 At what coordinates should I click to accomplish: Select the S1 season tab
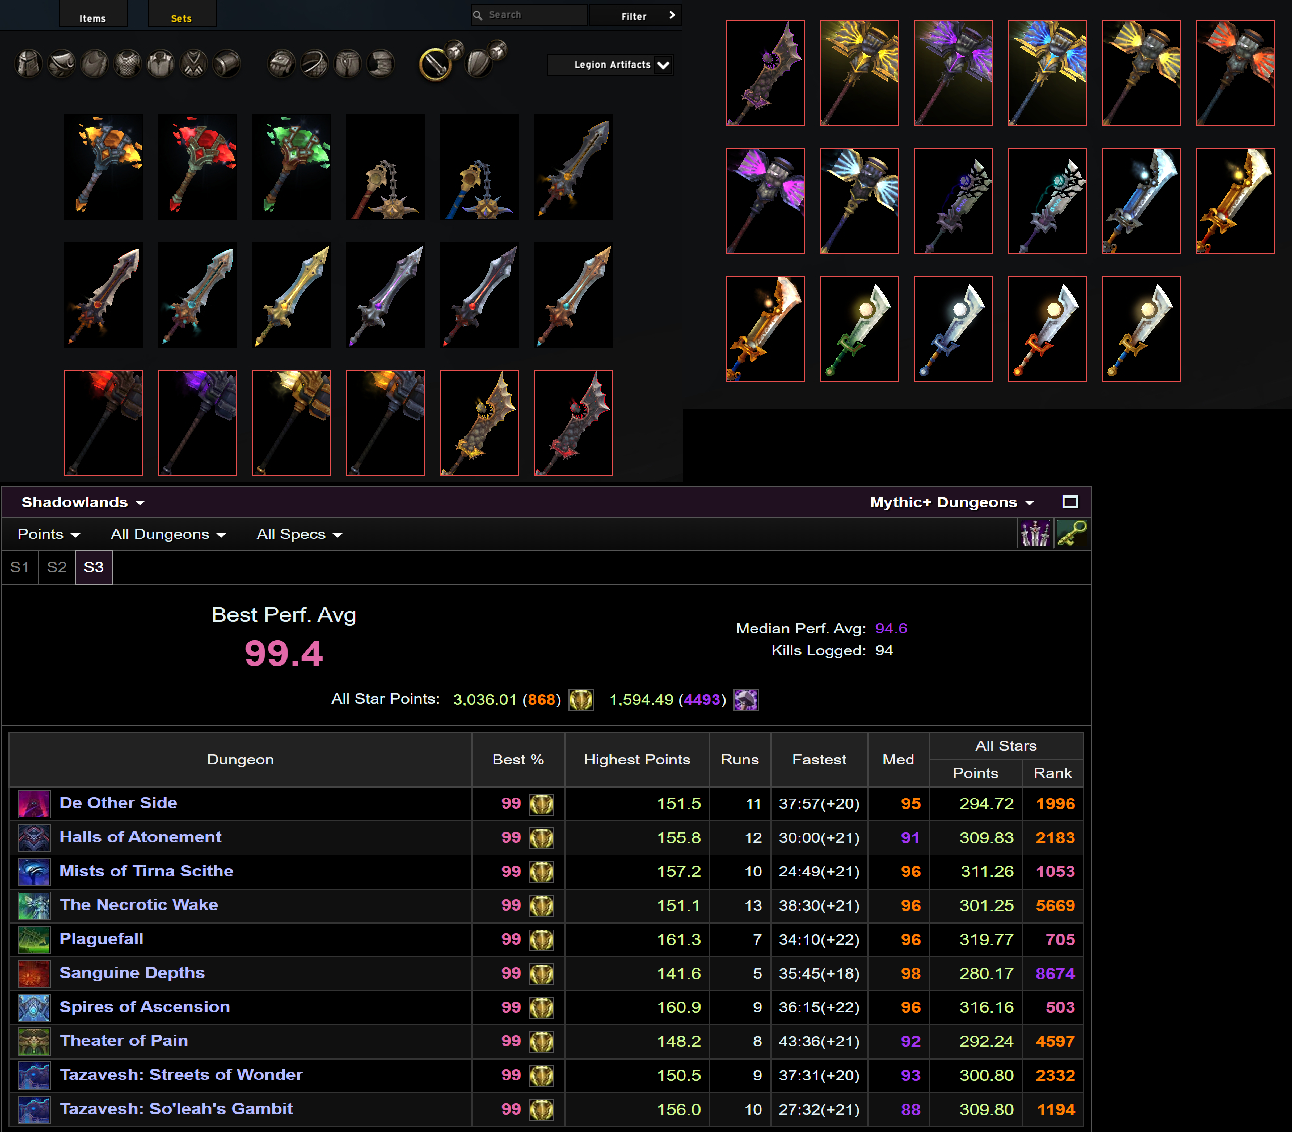[20, 567]
